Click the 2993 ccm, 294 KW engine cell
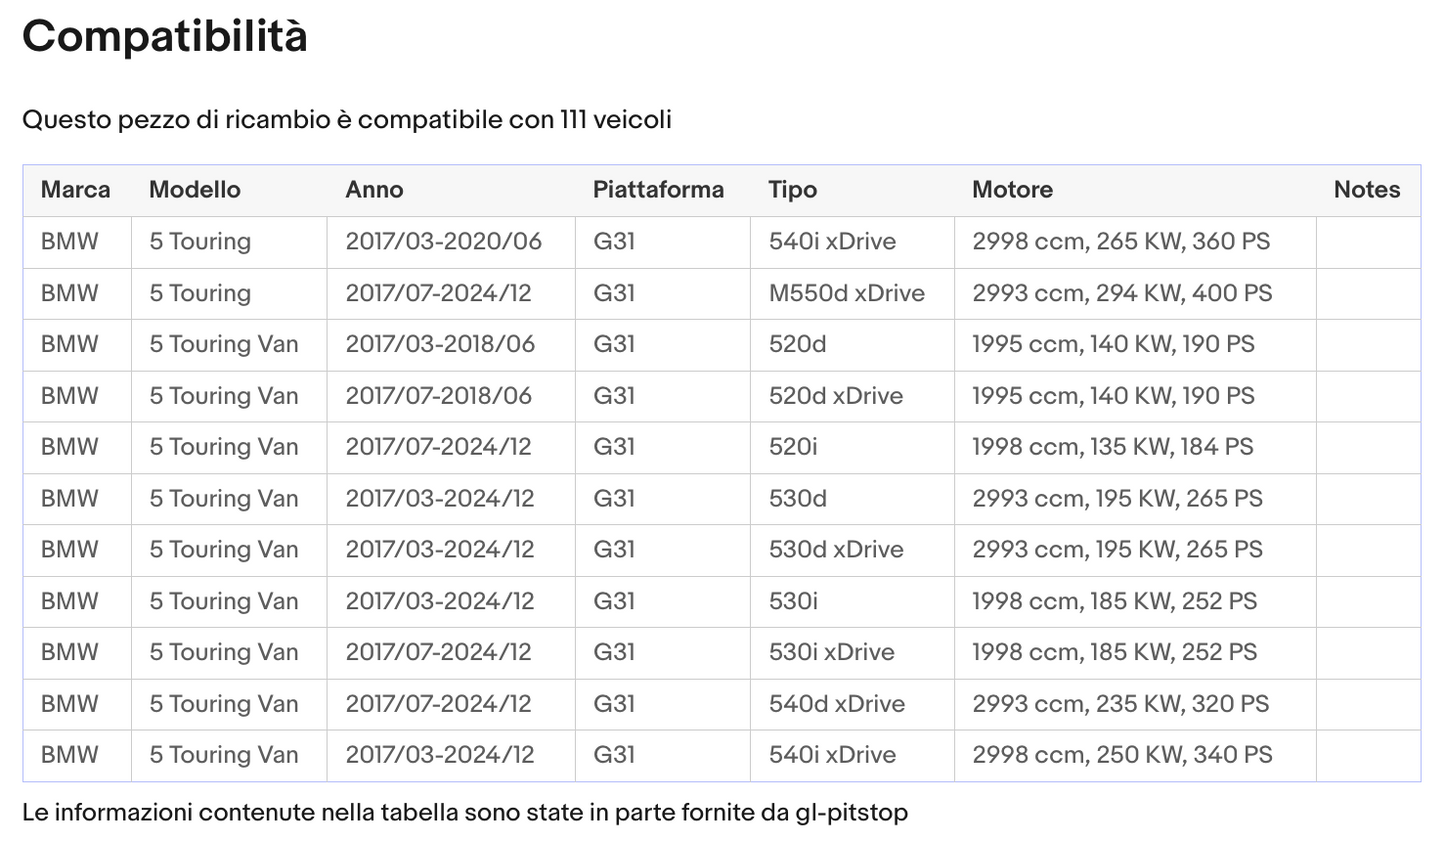The width and height of the screenshot is (1445, 841). [x=1122, y=293]
